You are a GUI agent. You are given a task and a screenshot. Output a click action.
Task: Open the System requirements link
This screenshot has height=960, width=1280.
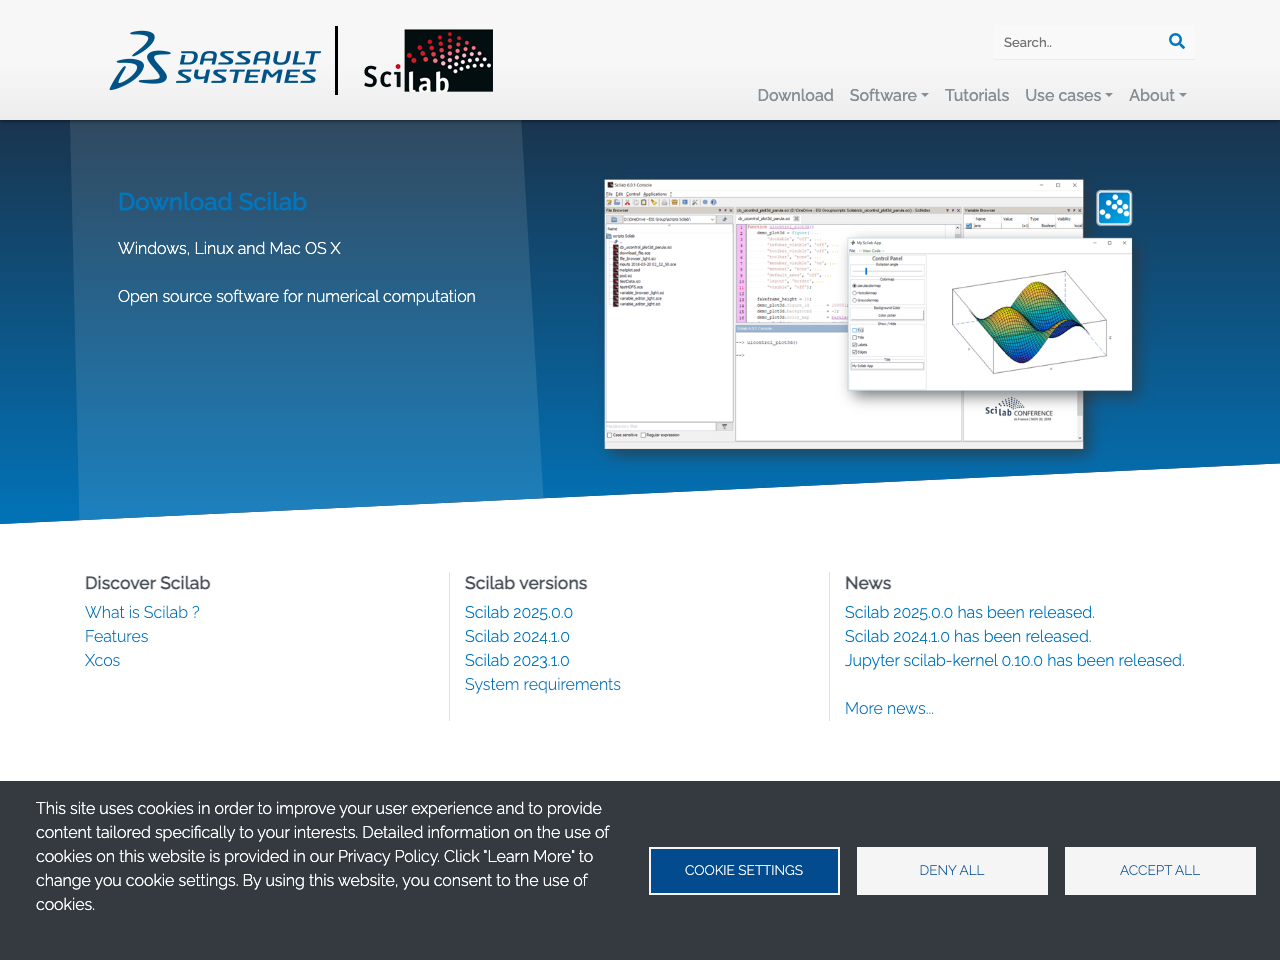pos(543,684)
